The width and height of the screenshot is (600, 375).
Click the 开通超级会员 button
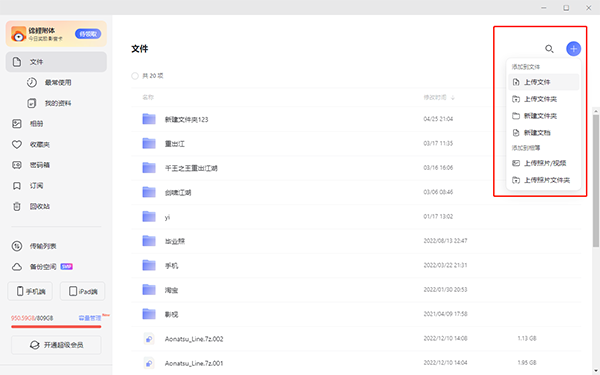coord(56,345)
